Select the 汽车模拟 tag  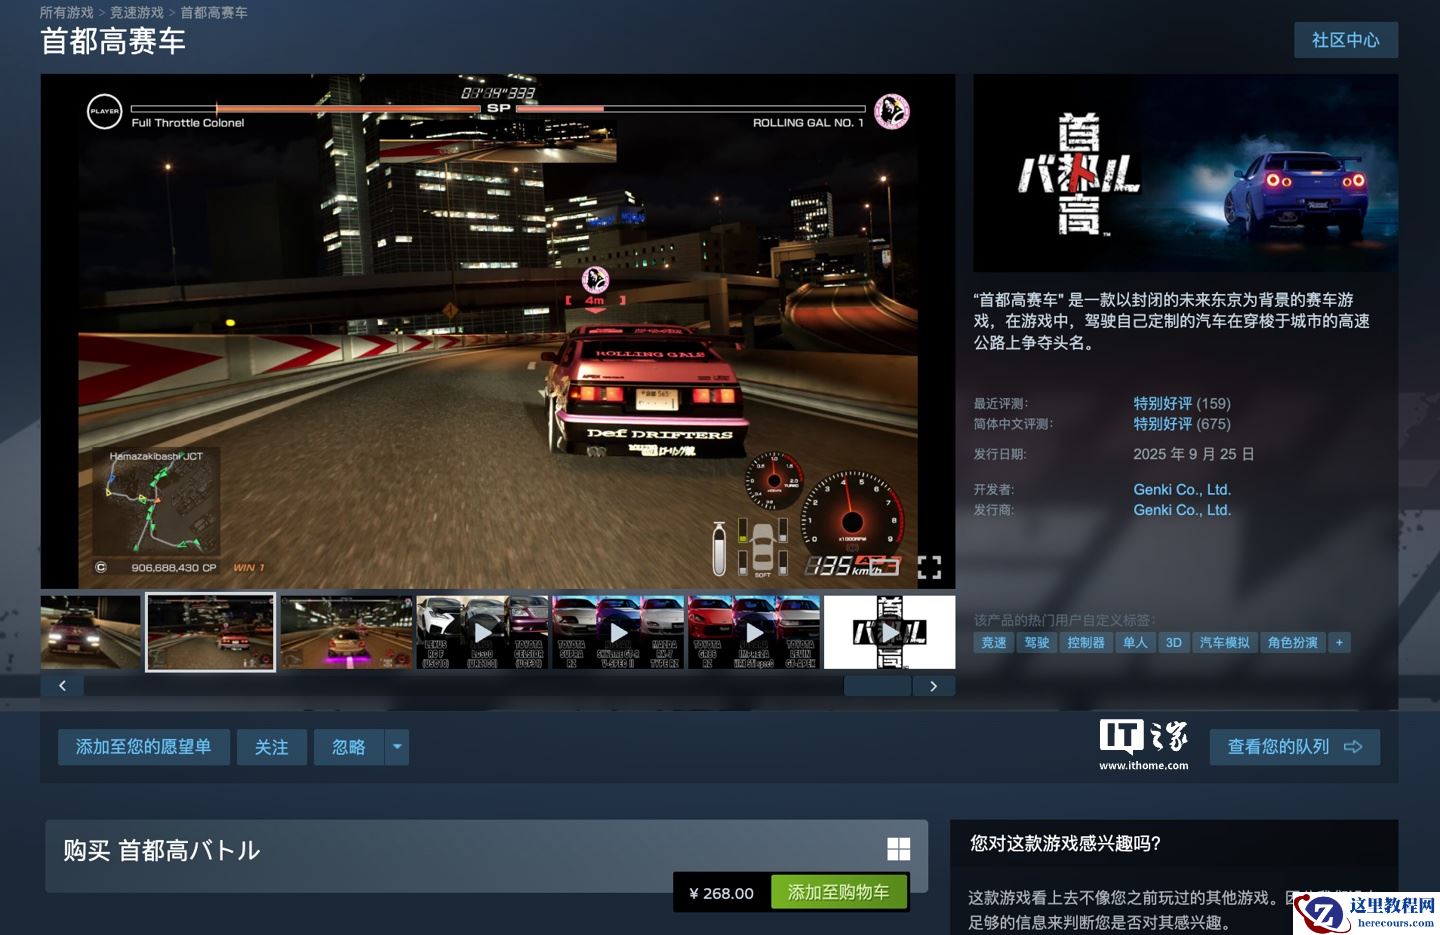point(1225,642)
